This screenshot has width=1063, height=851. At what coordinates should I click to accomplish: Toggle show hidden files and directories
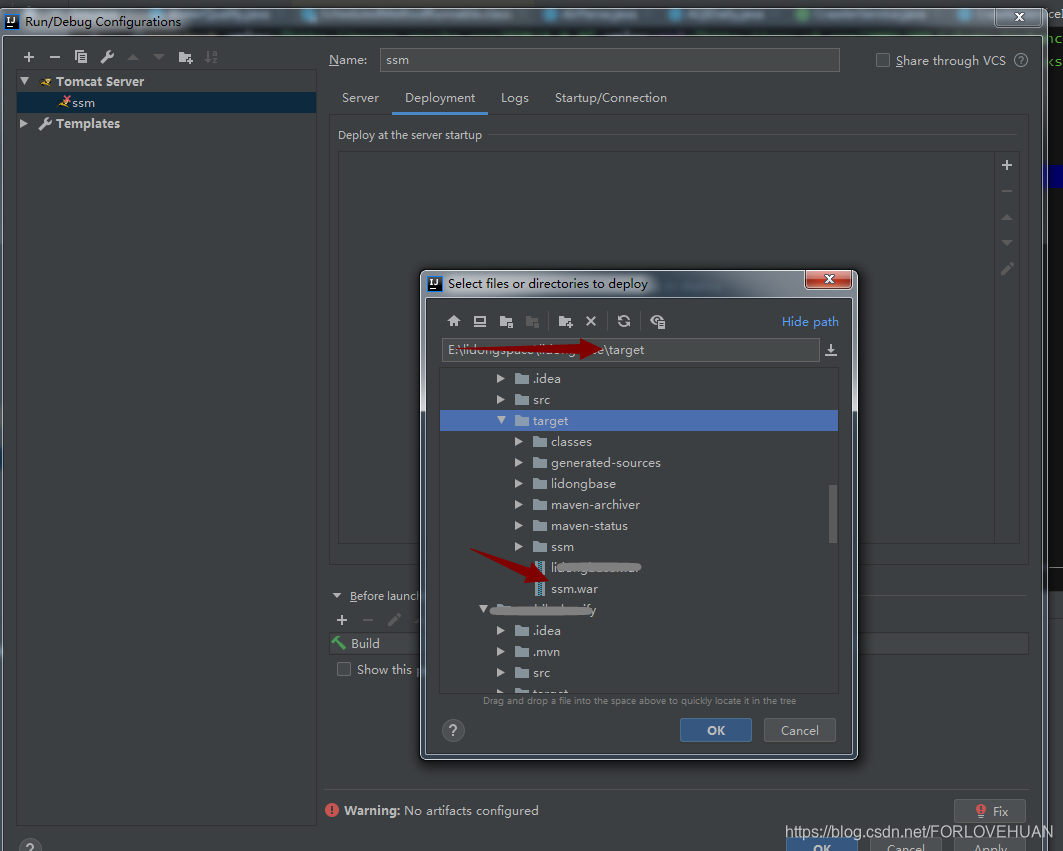657,321
